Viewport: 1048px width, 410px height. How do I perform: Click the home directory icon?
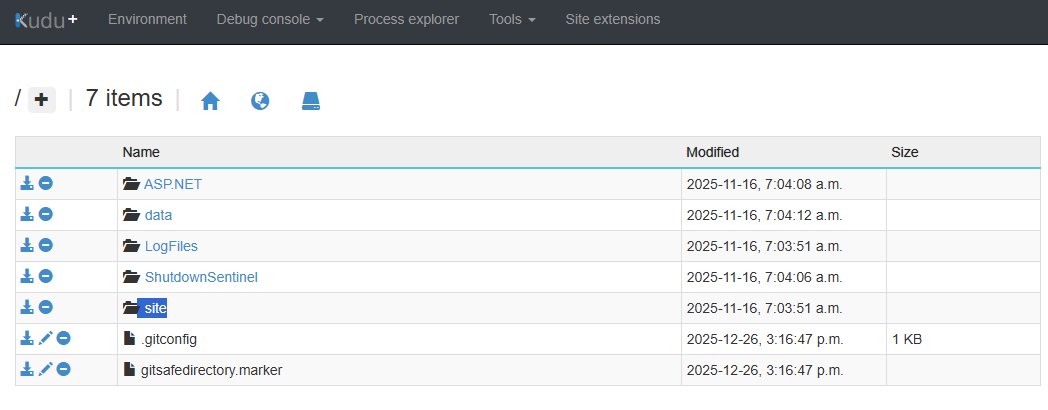210,101
